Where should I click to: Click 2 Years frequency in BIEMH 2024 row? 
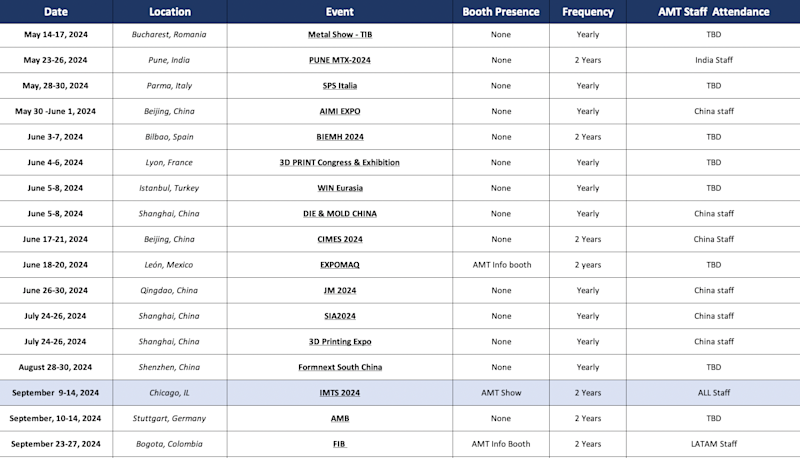[588, 137]
